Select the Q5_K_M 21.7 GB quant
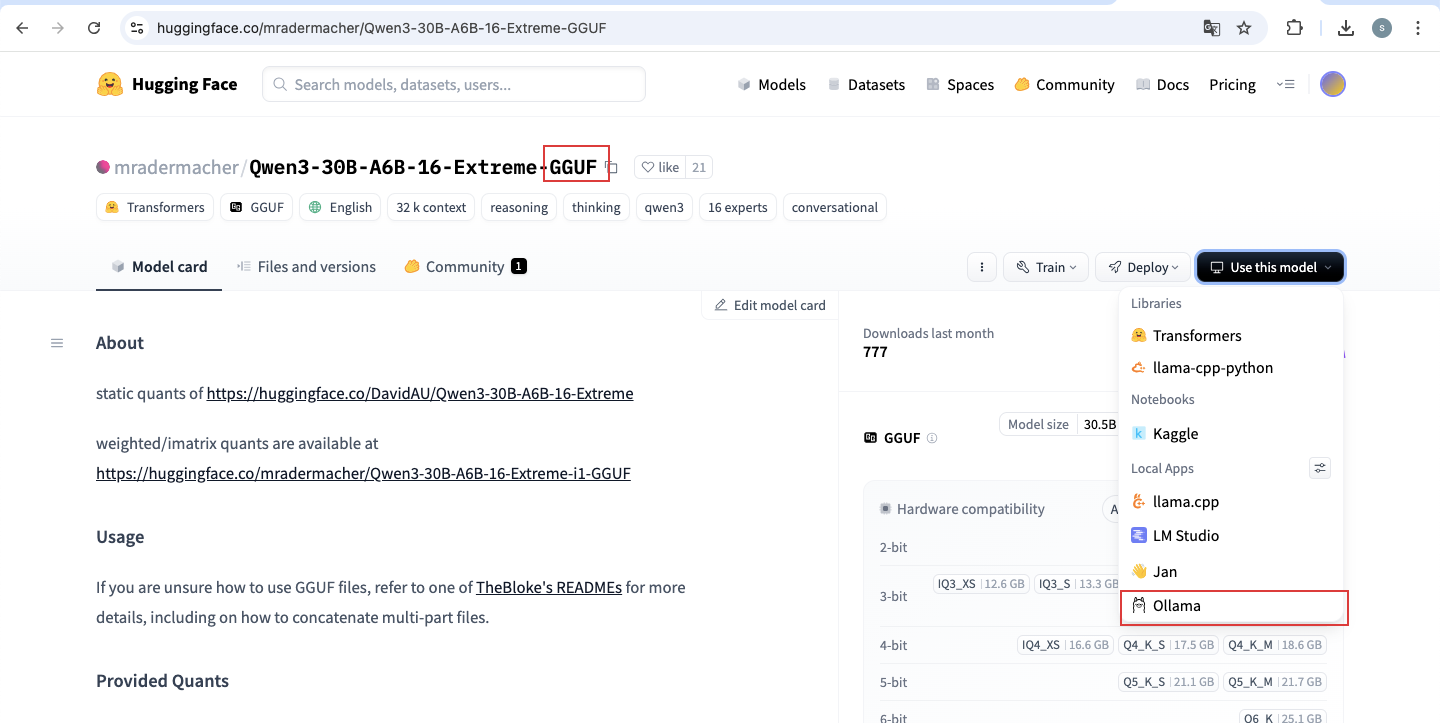 tap(1275, 682)
